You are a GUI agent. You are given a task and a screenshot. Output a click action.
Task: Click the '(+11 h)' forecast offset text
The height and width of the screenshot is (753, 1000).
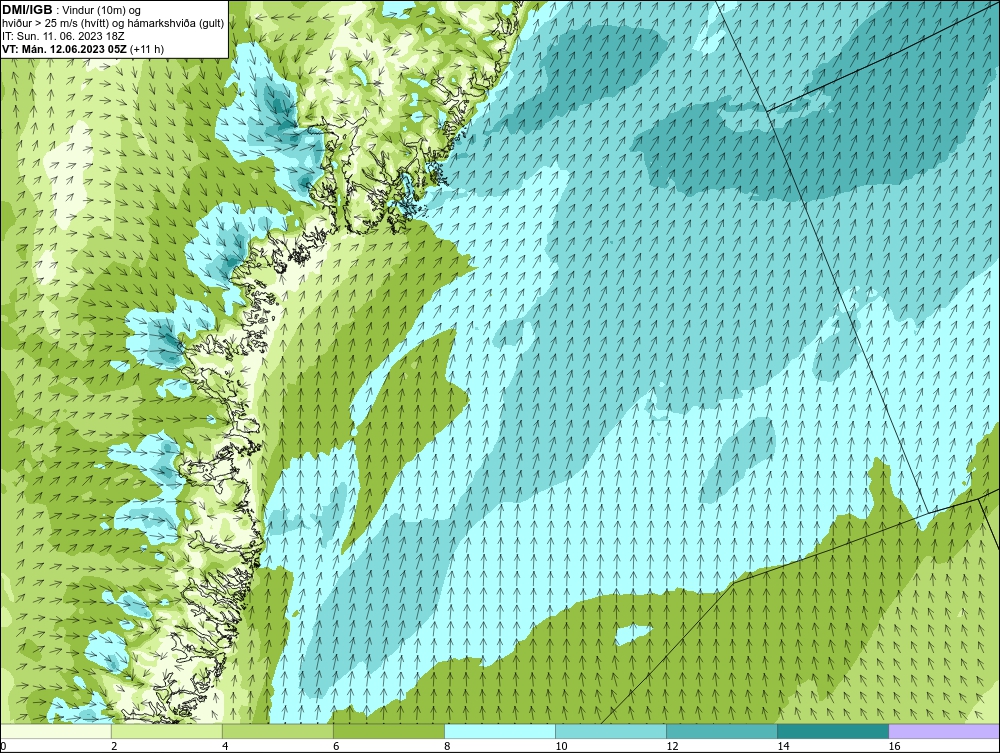tap(148, 49)
